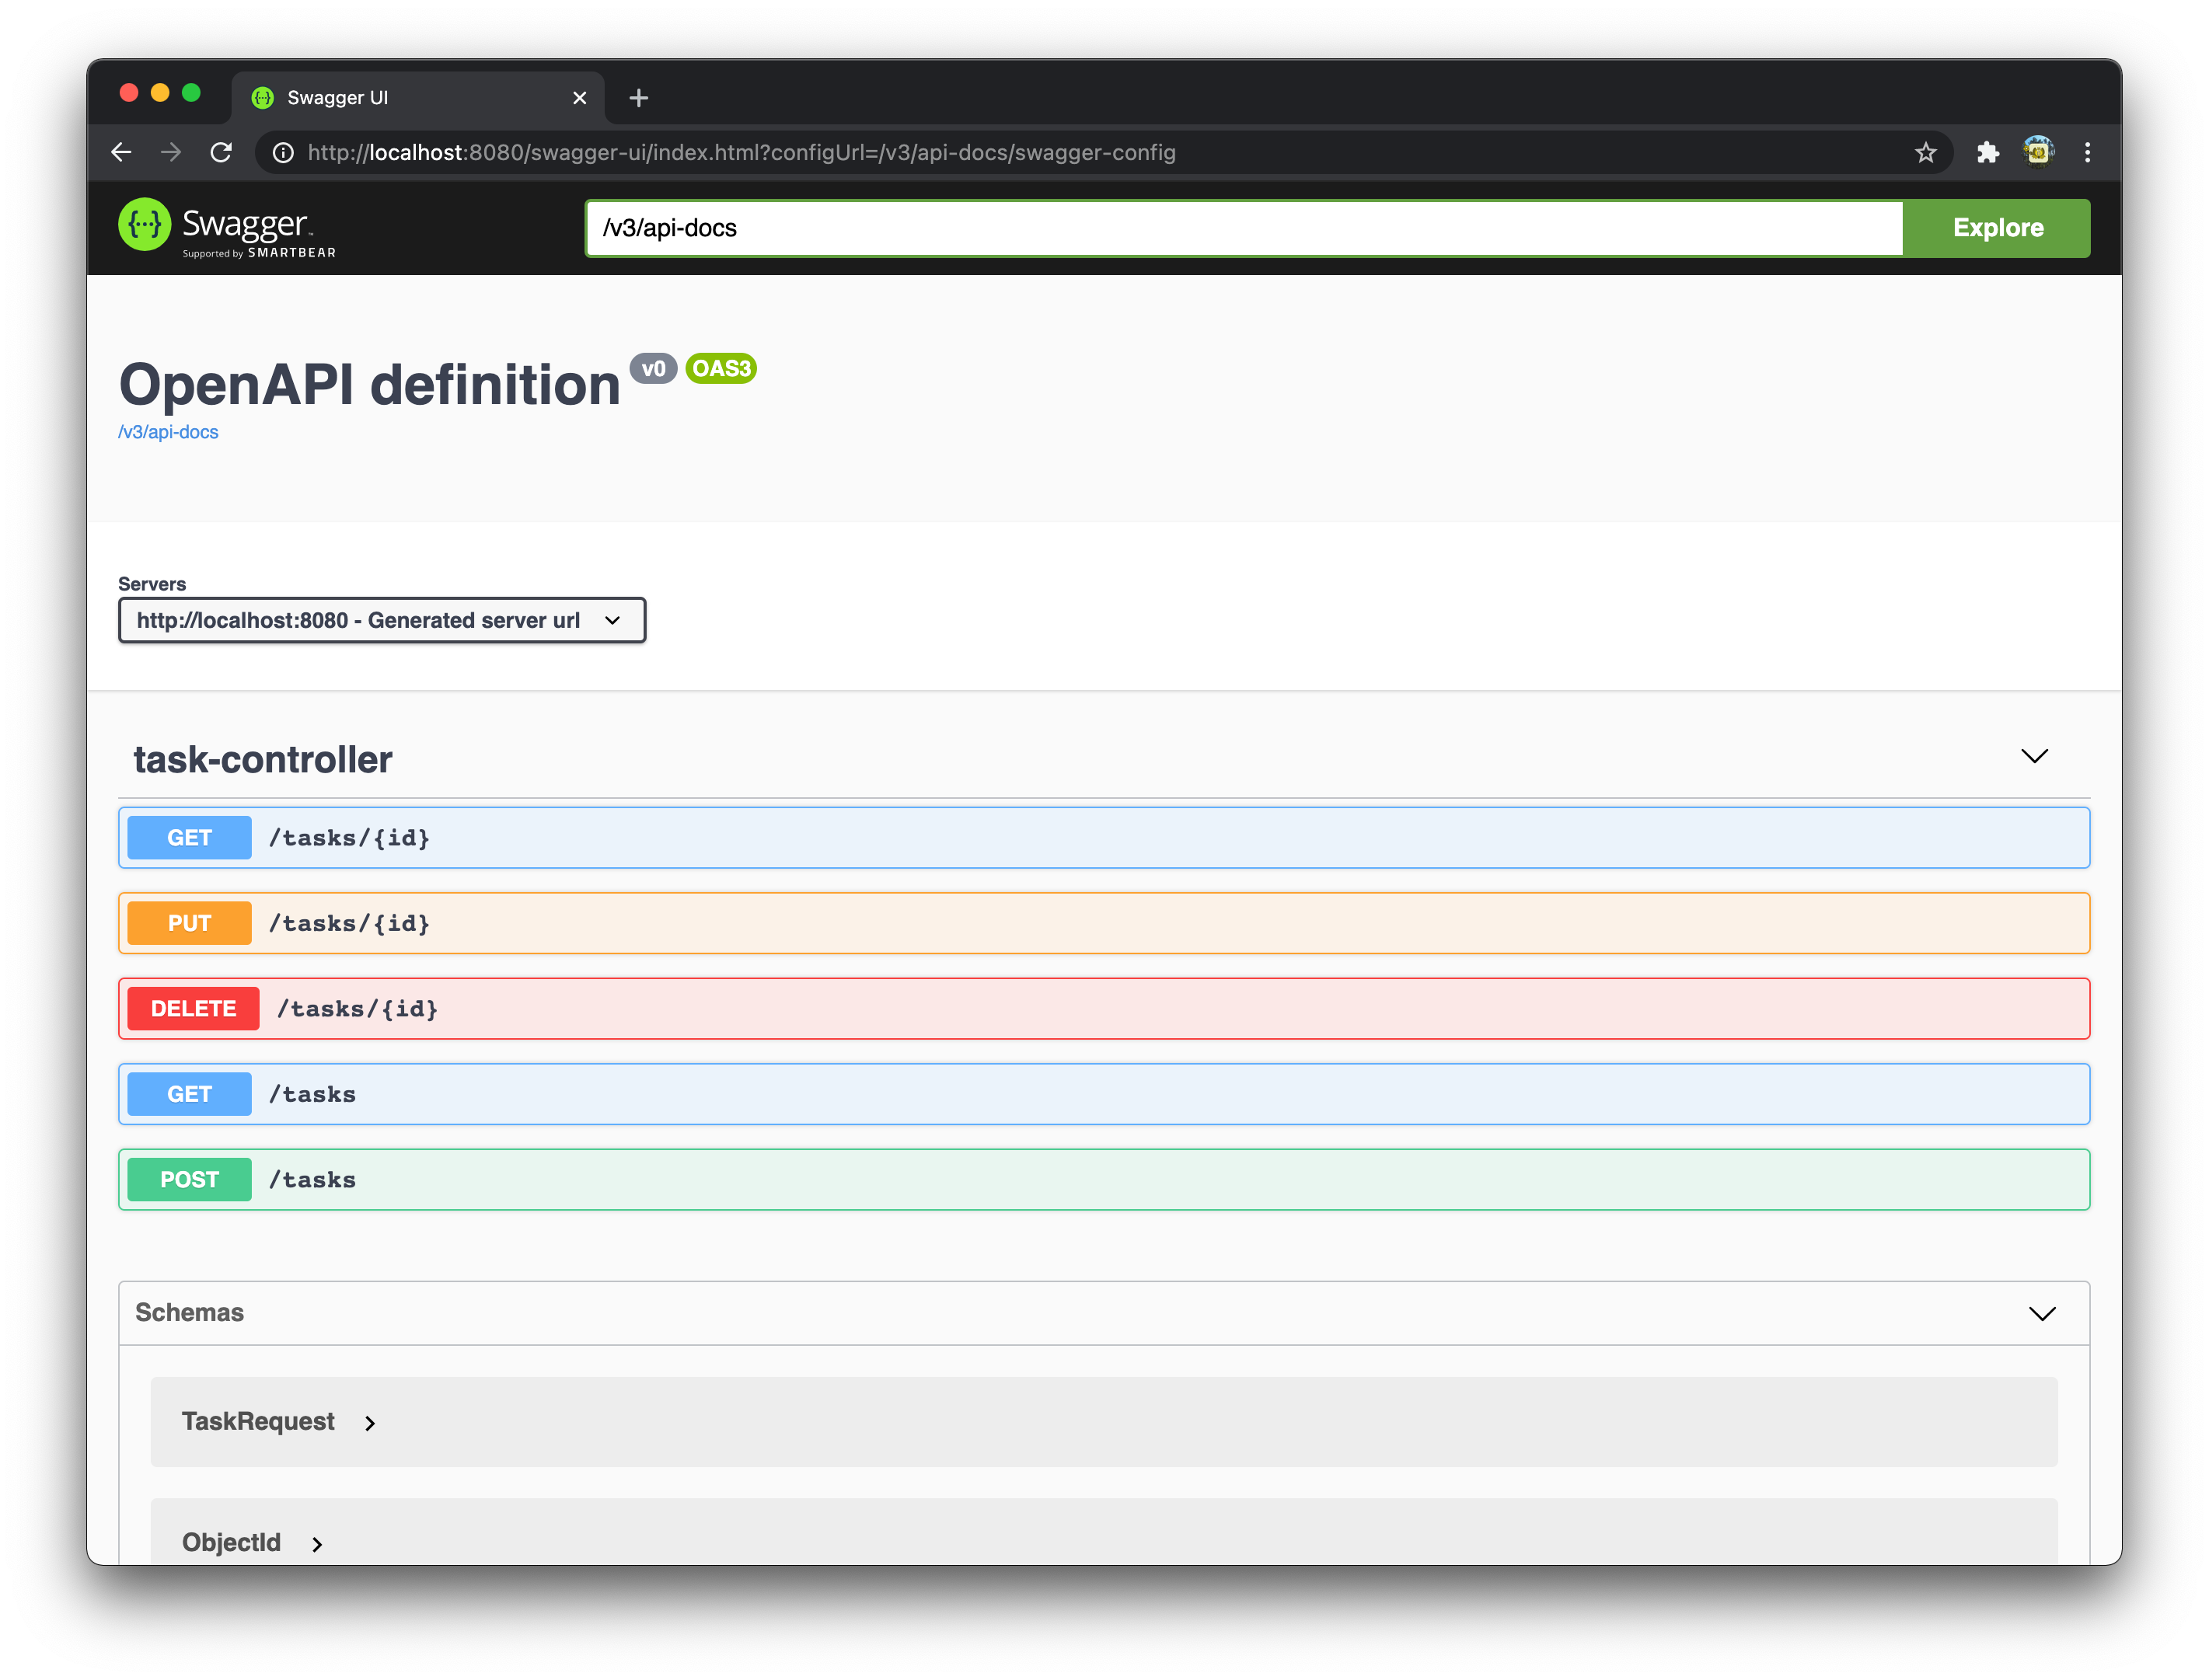Click the browser reload icon
Viewport: 2209px width, 1680px height.
coord(221,152)
